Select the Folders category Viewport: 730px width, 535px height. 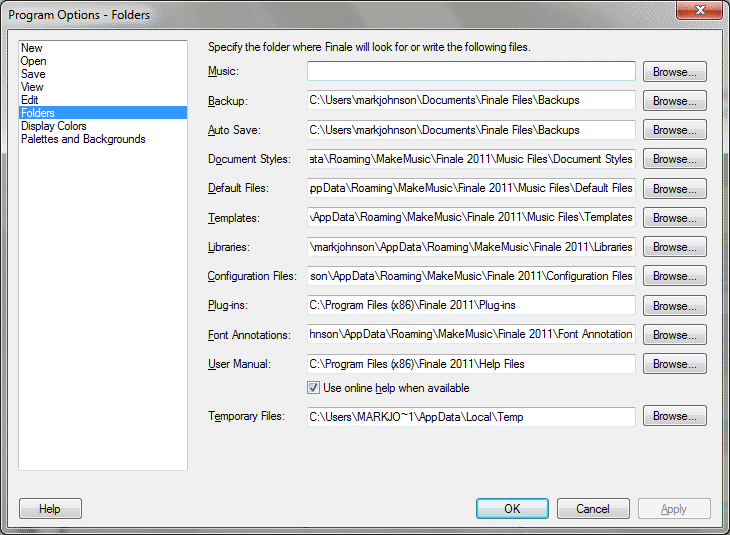click(x=103, y=113)
